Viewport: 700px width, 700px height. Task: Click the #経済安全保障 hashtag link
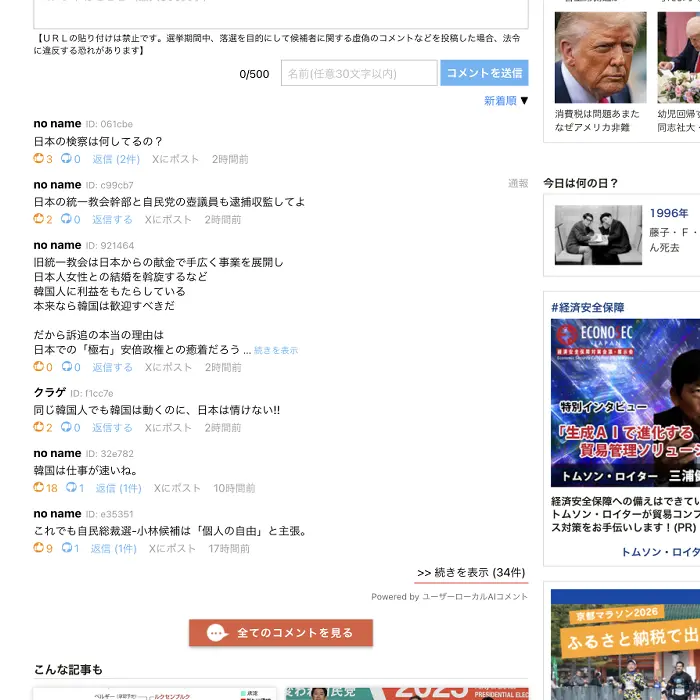point(588,308)
